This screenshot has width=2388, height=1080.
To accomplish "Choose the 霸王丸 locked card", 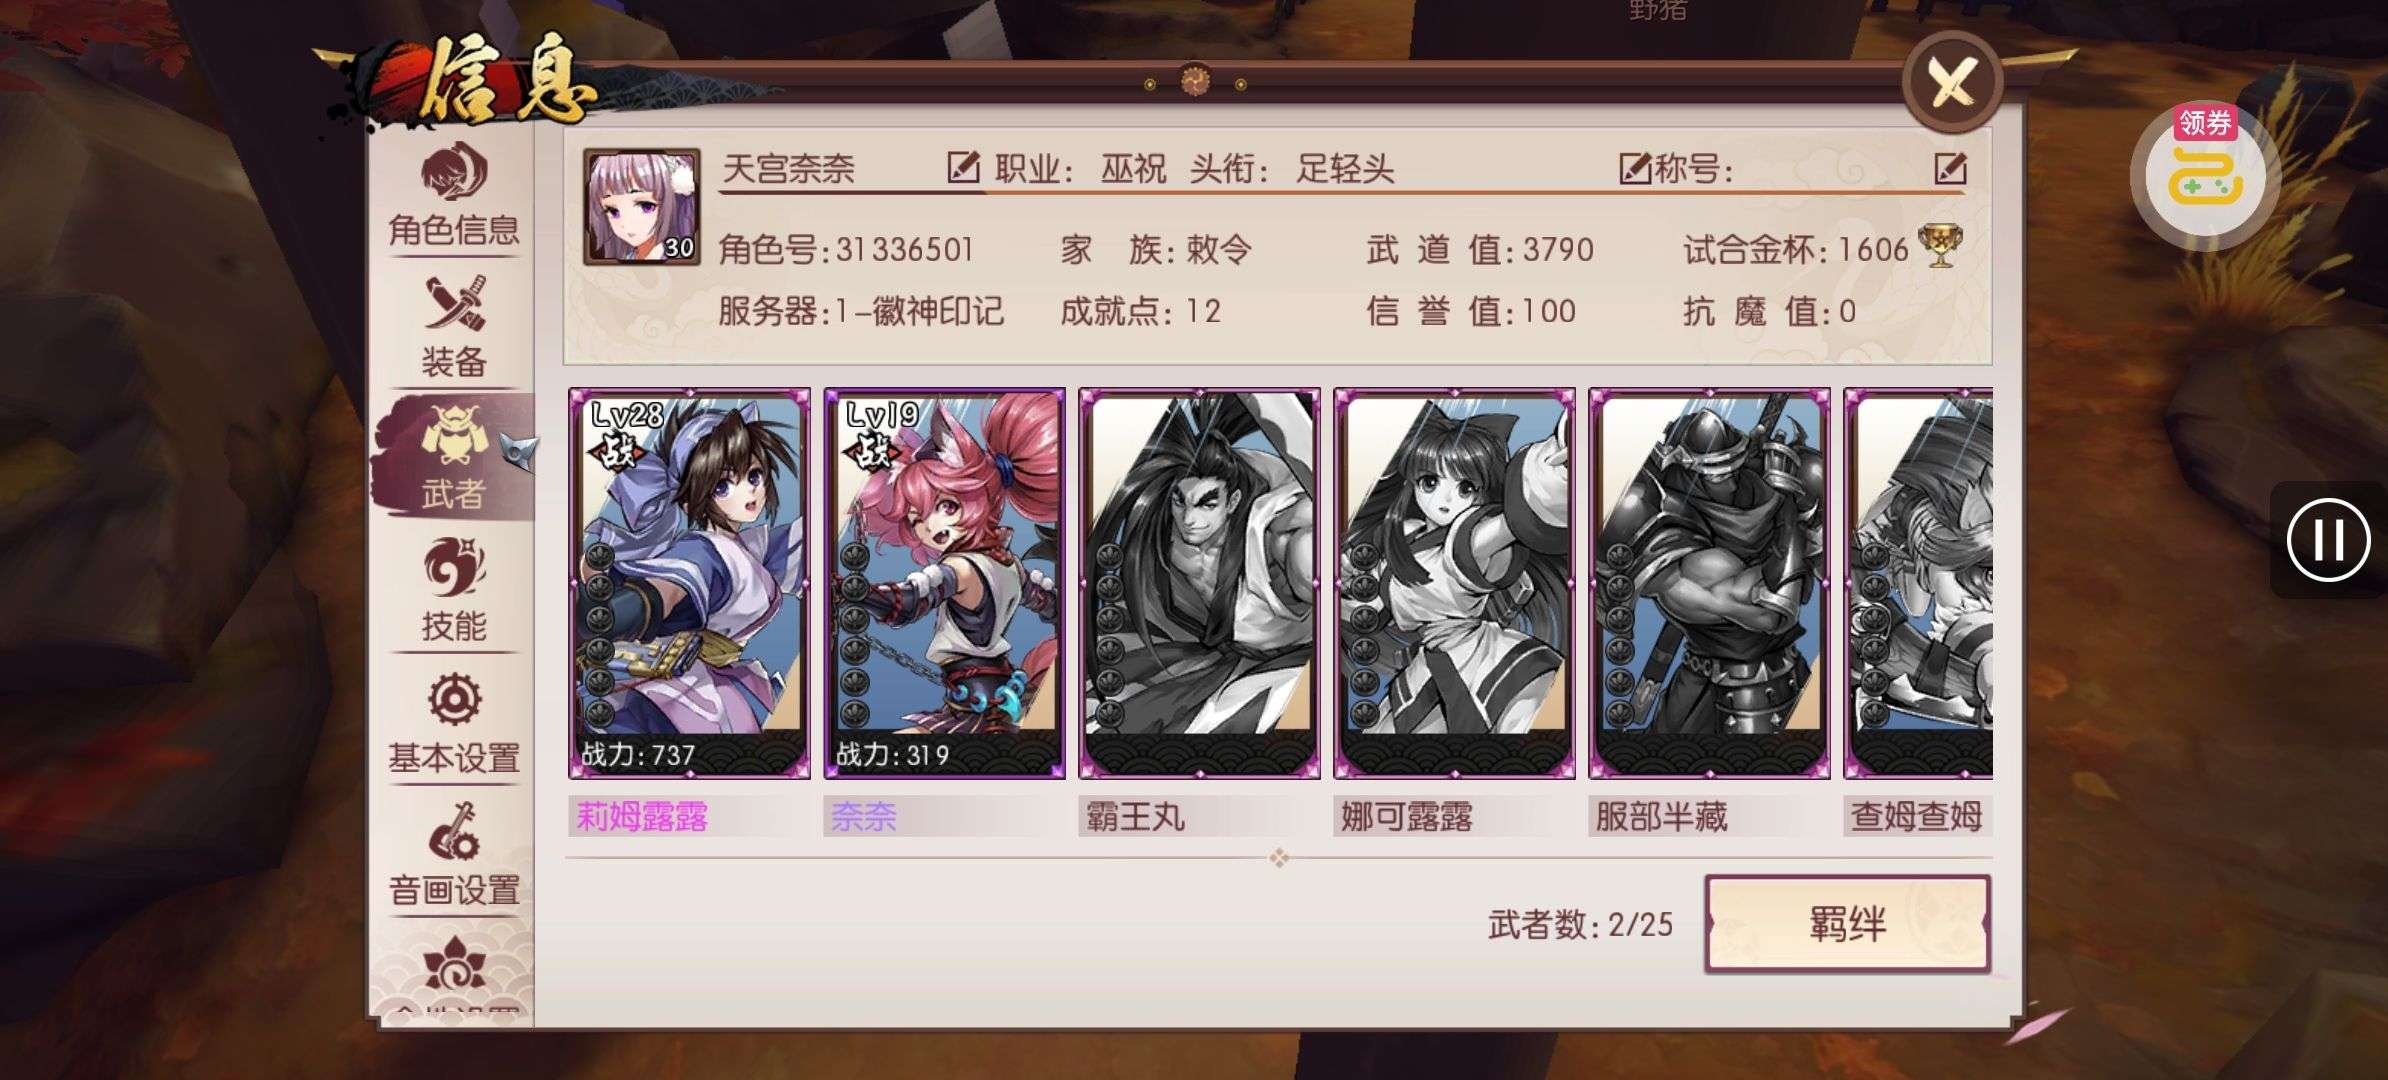I will 1199,583.
